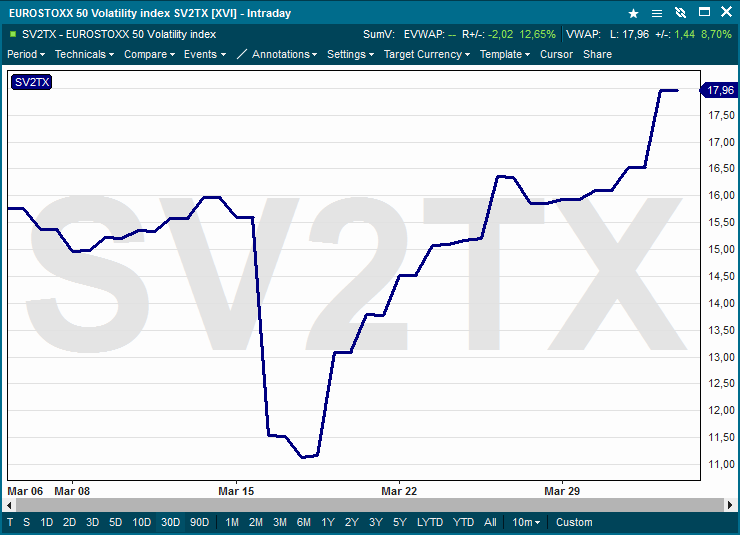
Task: Click the scrollbar right arrow
Action: point(730,505)
